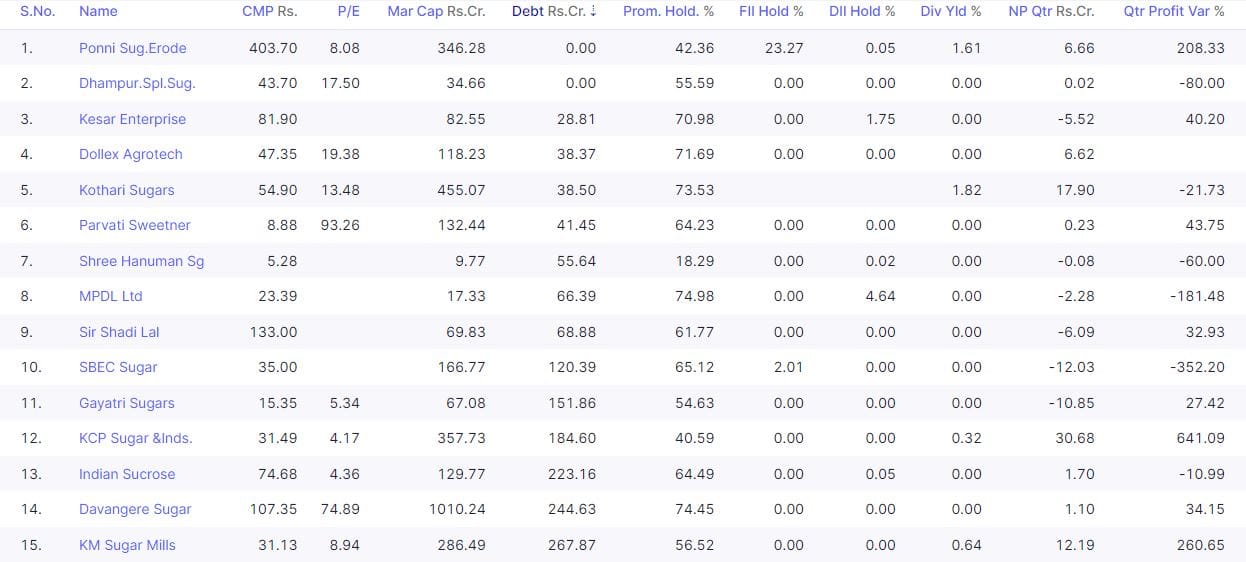Click the Qtr Profit Var % header
Viewport: 1246px width, 562px height.
(x=1173, y=11)
